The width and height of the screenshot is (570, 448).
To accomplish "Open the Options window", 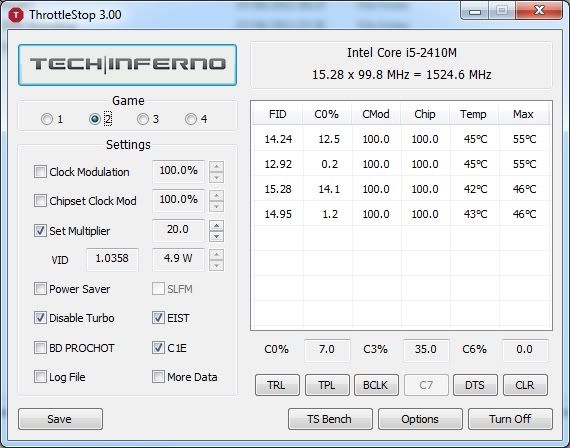I will [x=420, y=419].
